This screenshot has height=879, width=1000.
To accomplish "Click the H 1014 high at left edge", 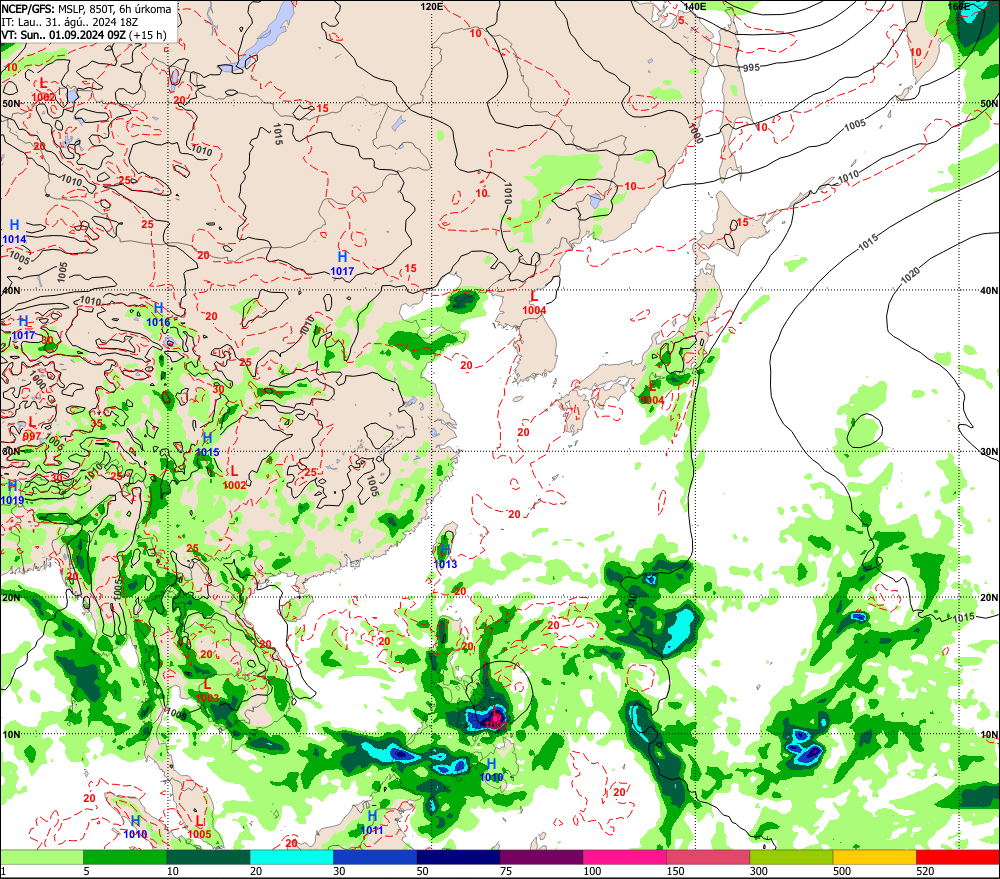I will tap(14, 232).
